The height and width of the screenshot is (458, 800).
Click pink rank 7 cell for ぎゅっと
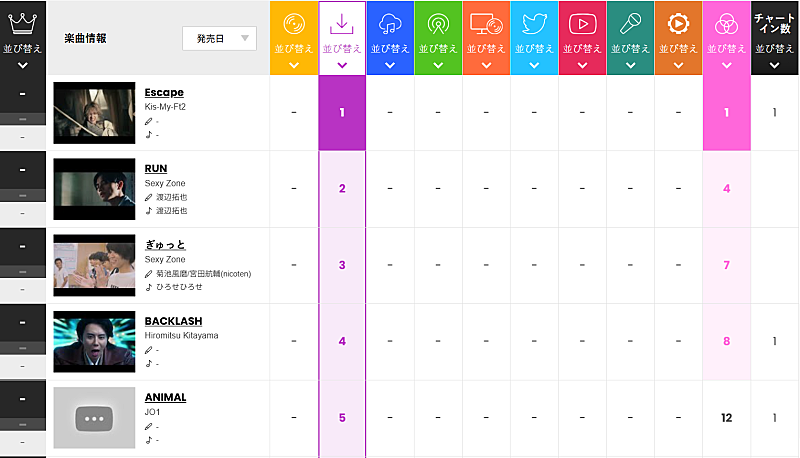[x=727, y=265]
